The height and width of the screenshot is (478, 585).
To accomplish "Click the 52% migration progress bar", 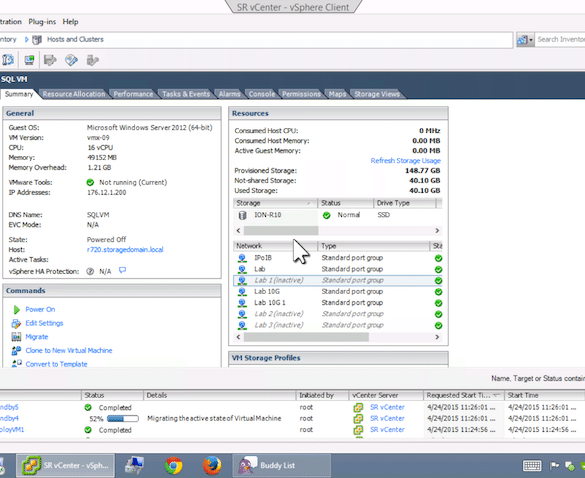I will coord(122,419).
